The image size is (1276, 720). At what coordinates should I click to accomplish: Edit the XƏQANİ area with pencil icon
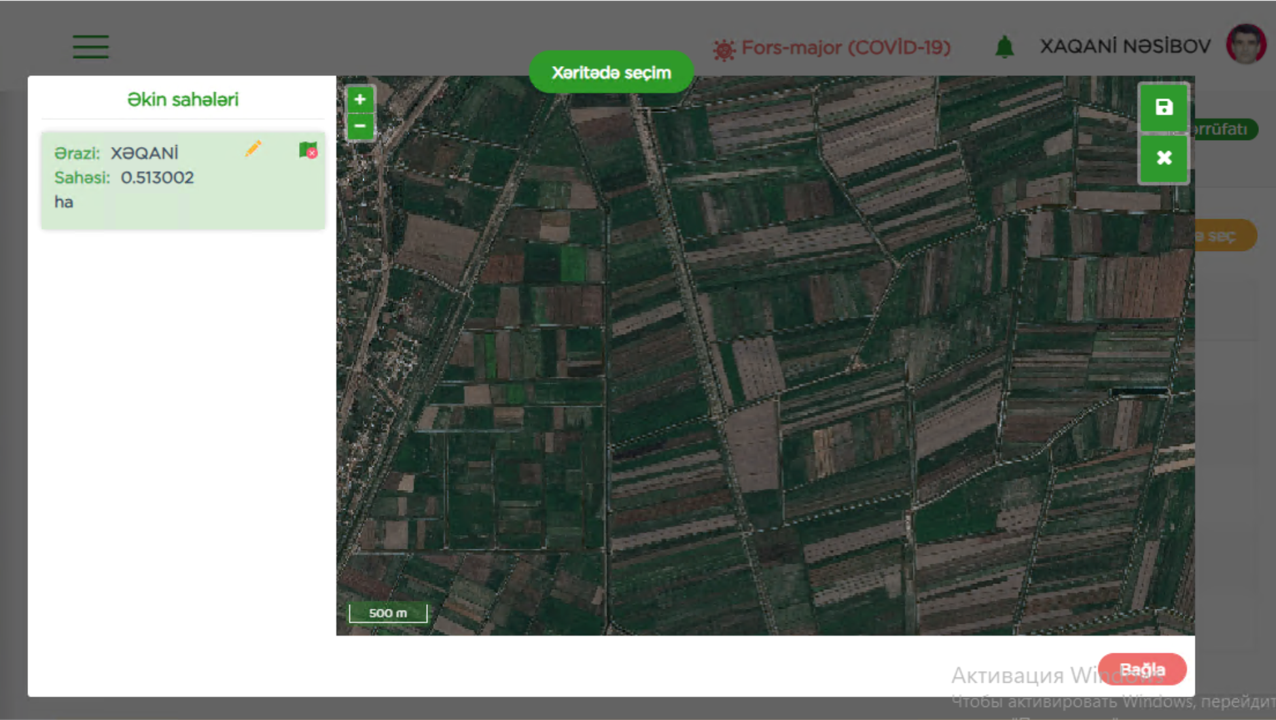tap(253, 149)
